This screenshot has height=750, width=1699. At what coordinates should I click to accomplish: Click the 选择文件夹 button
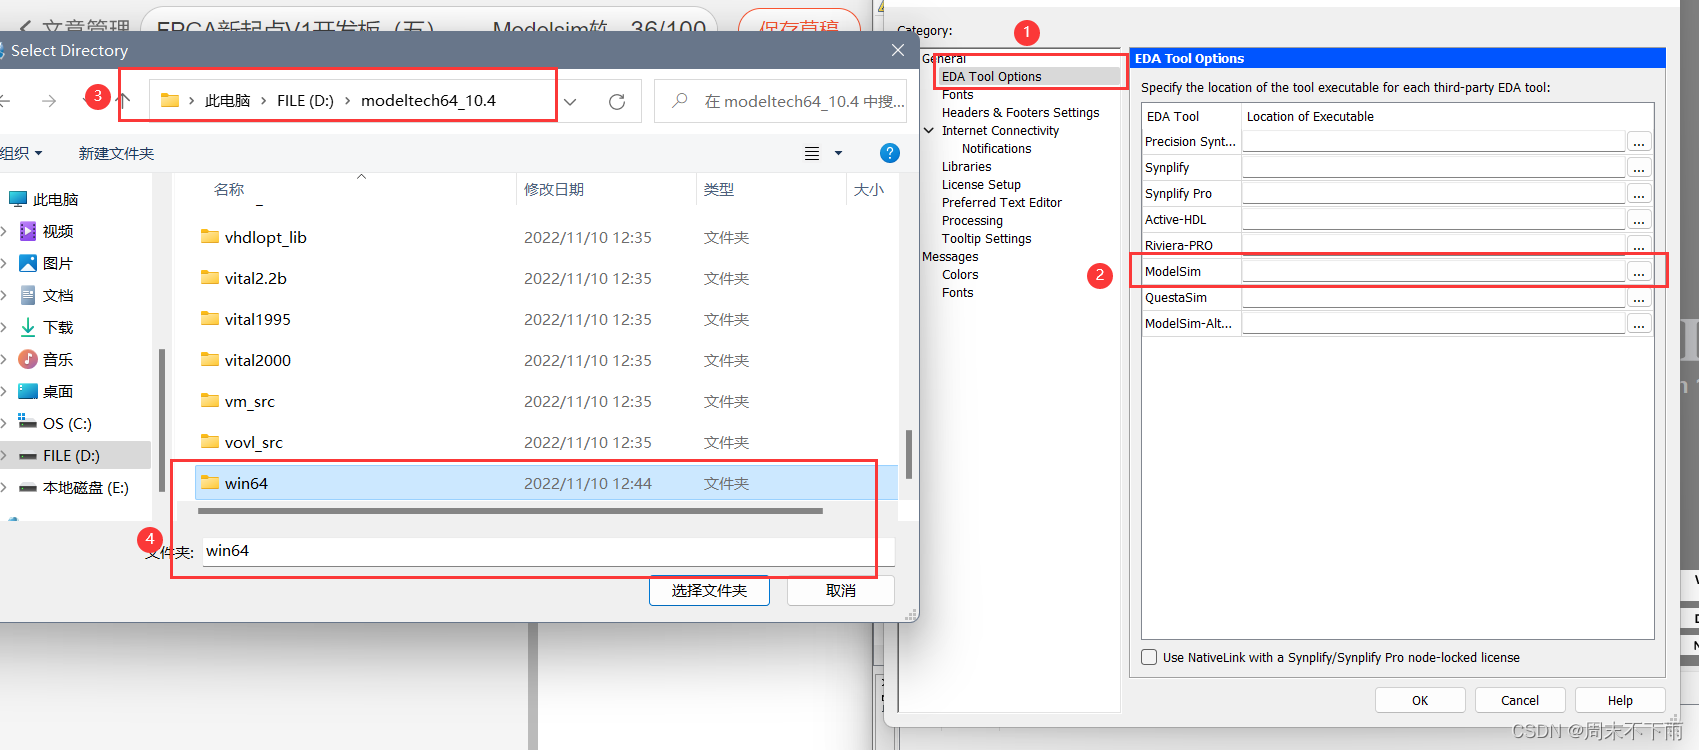(709, 590)
